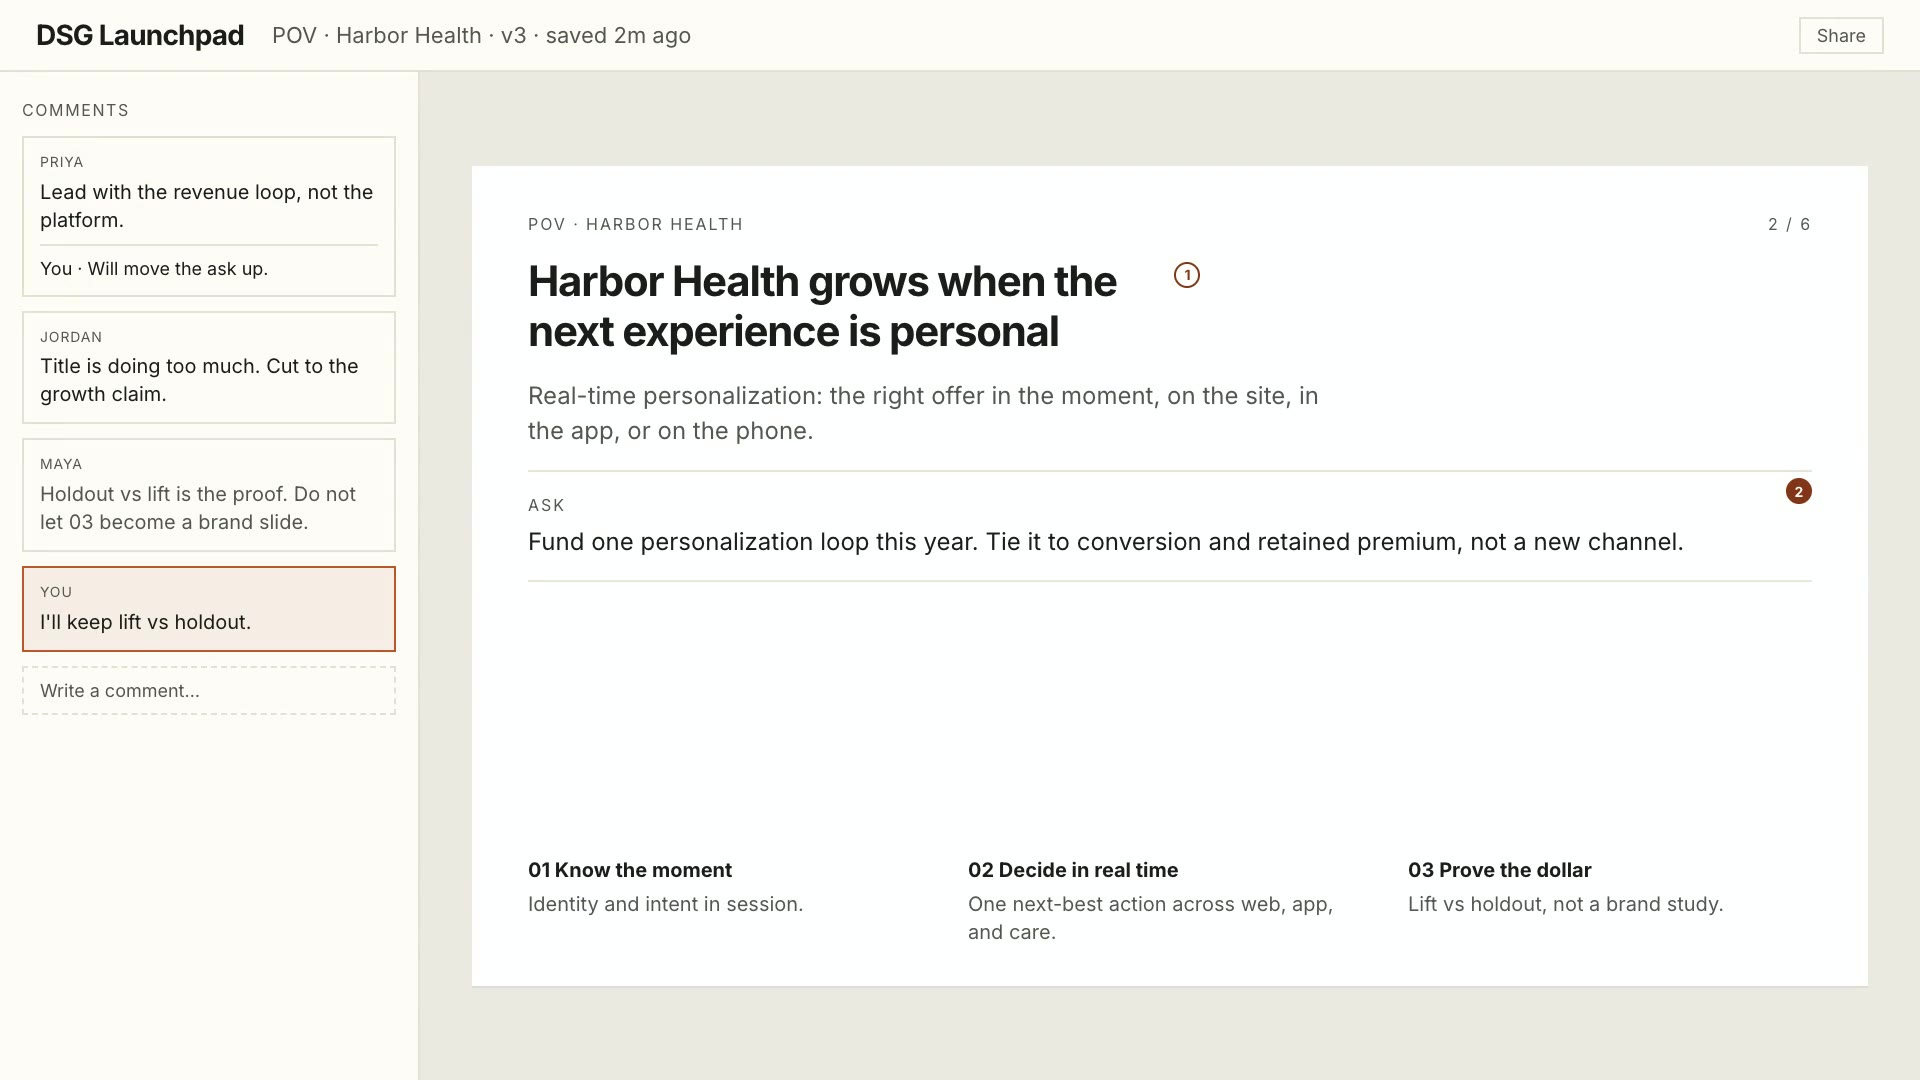Click the "POV · HARBOR HEALTH" slide eyebrow label
1920x1080 pixels.
coord(635,224)
